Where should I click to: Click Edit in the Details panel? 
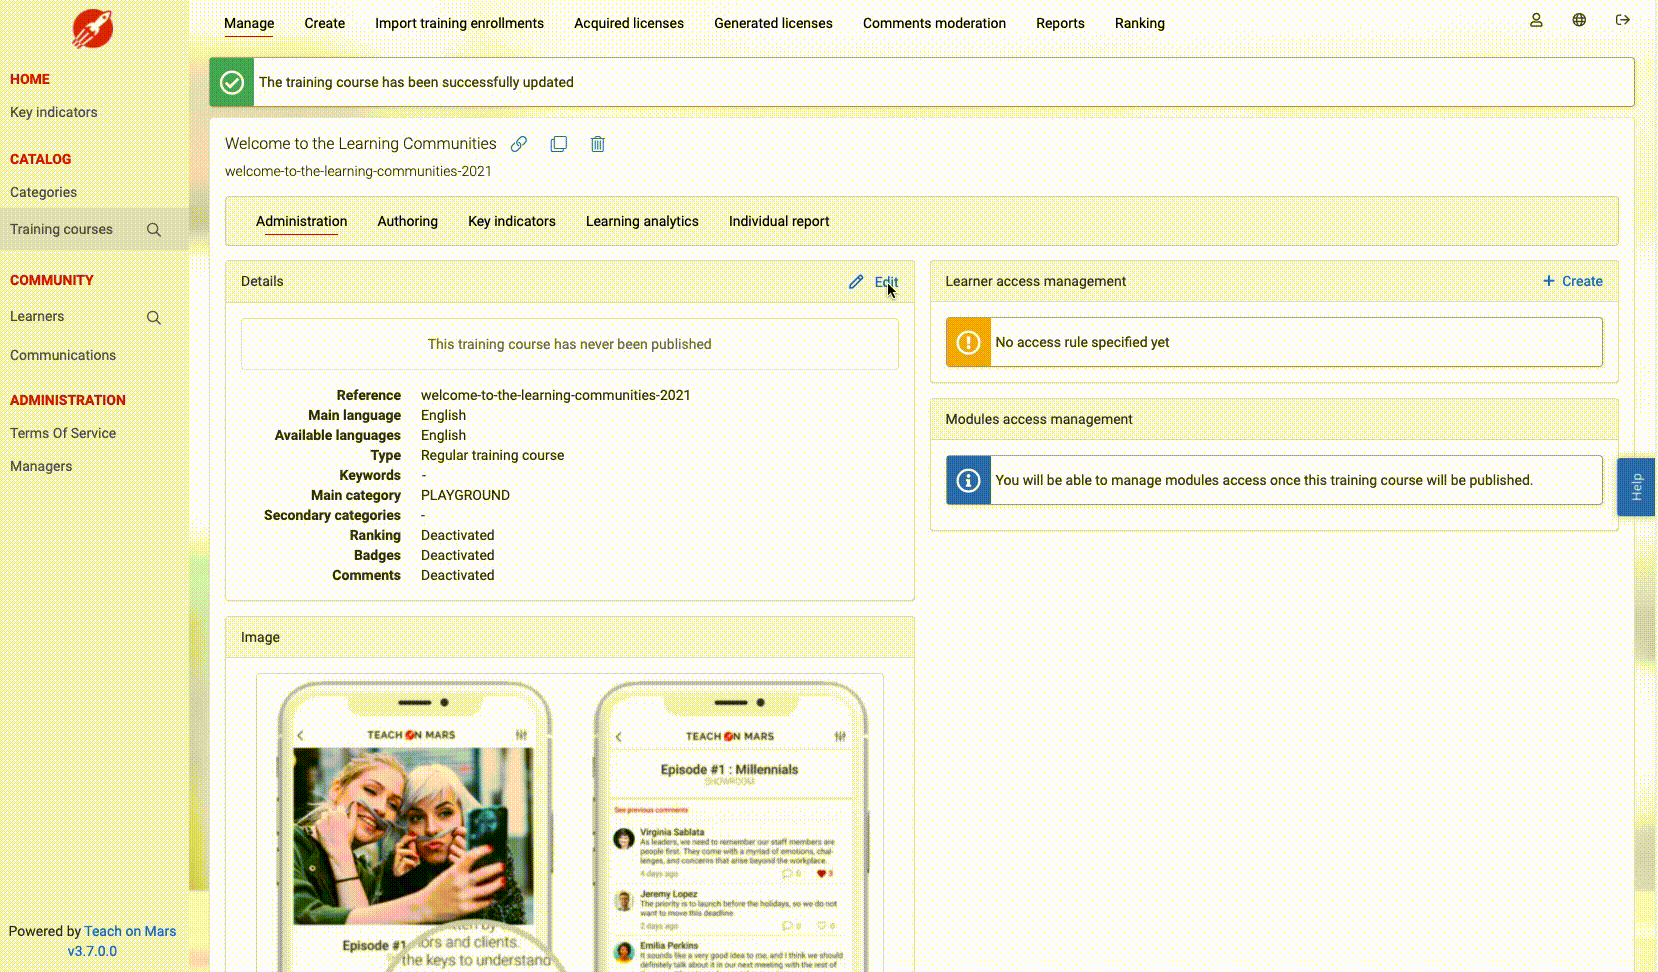(886, 282)
